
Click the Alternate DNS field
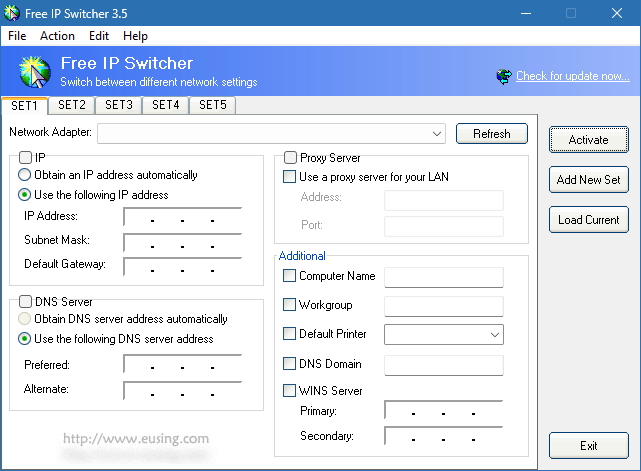tap(183, 390)
